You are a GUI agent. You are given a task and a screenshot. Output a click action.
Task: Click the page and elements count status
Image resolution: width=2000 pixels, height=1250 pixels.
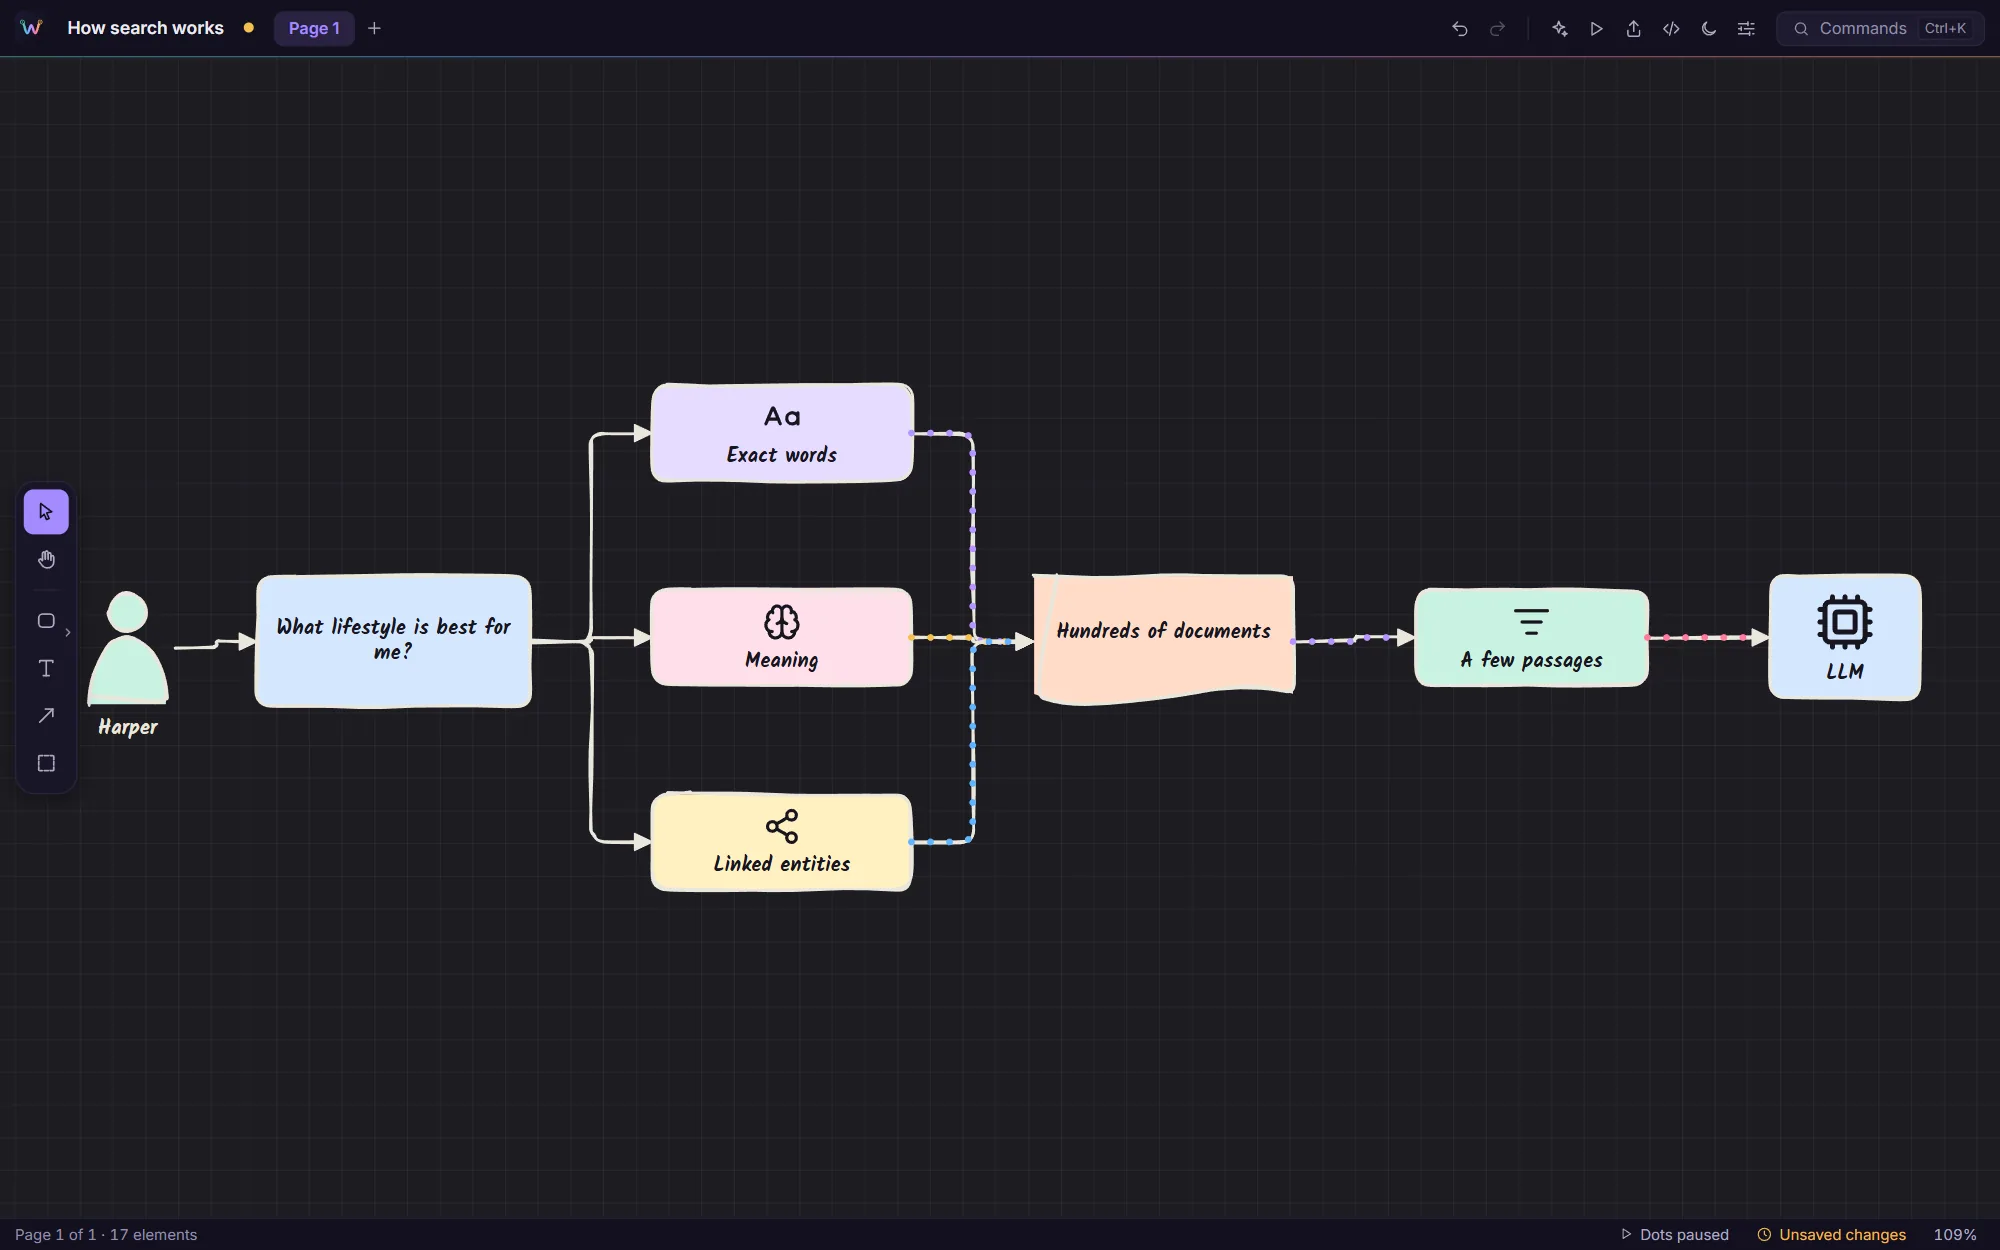(106, 1235)
